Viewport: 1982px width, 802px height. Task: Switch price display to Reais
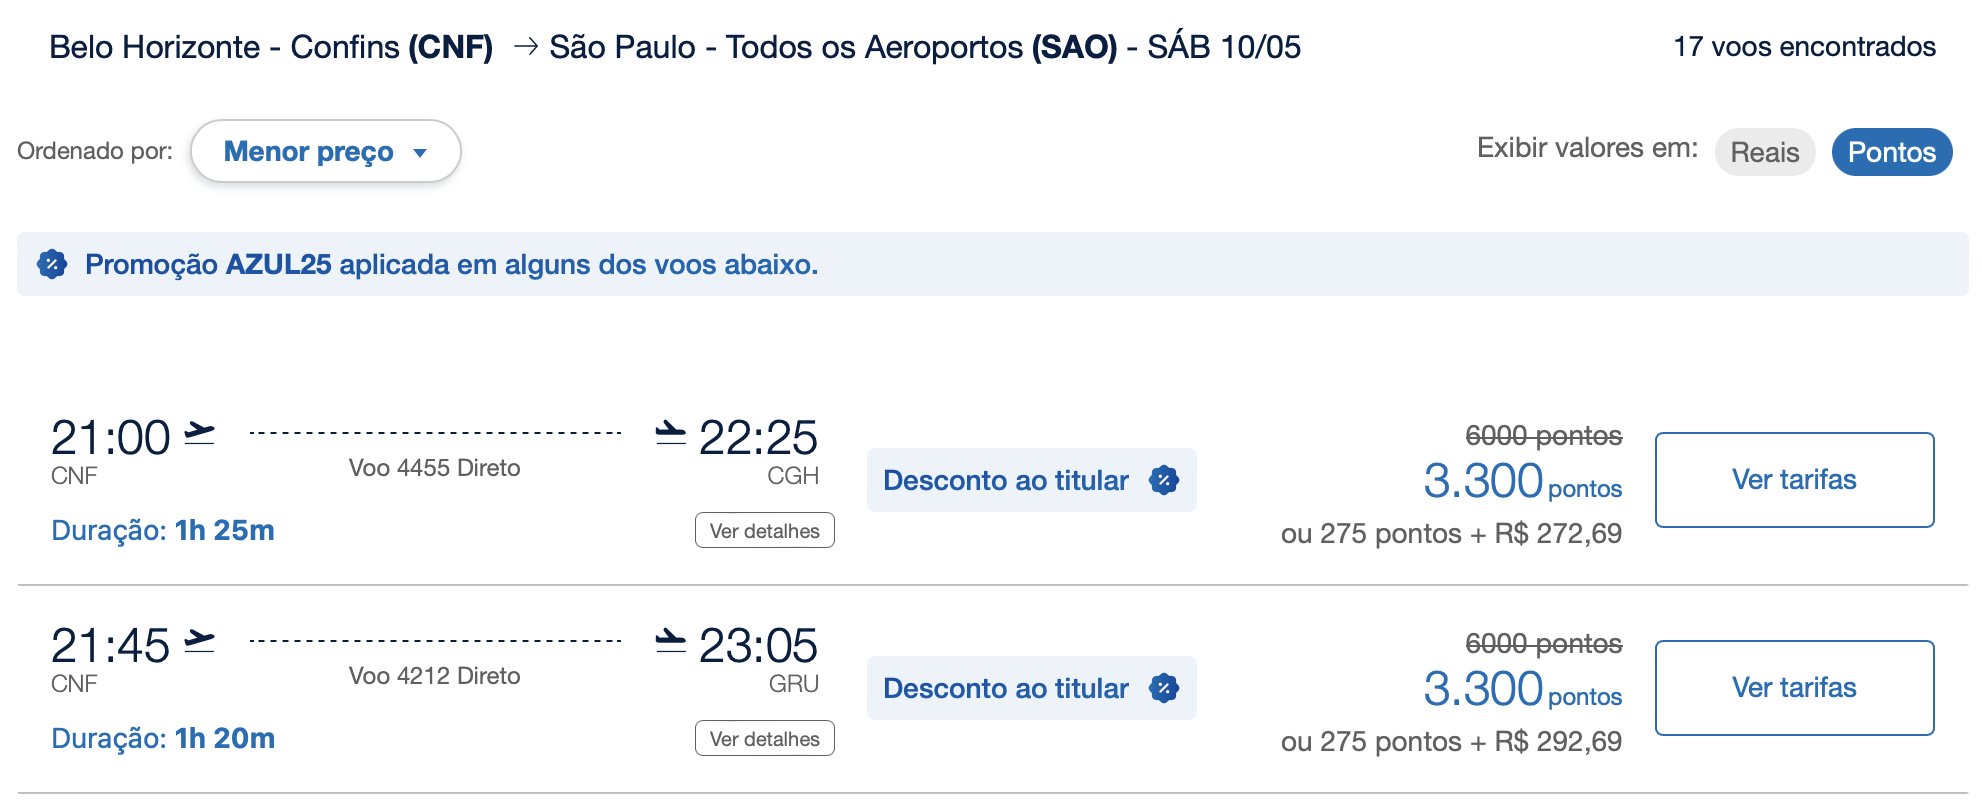1765,152
